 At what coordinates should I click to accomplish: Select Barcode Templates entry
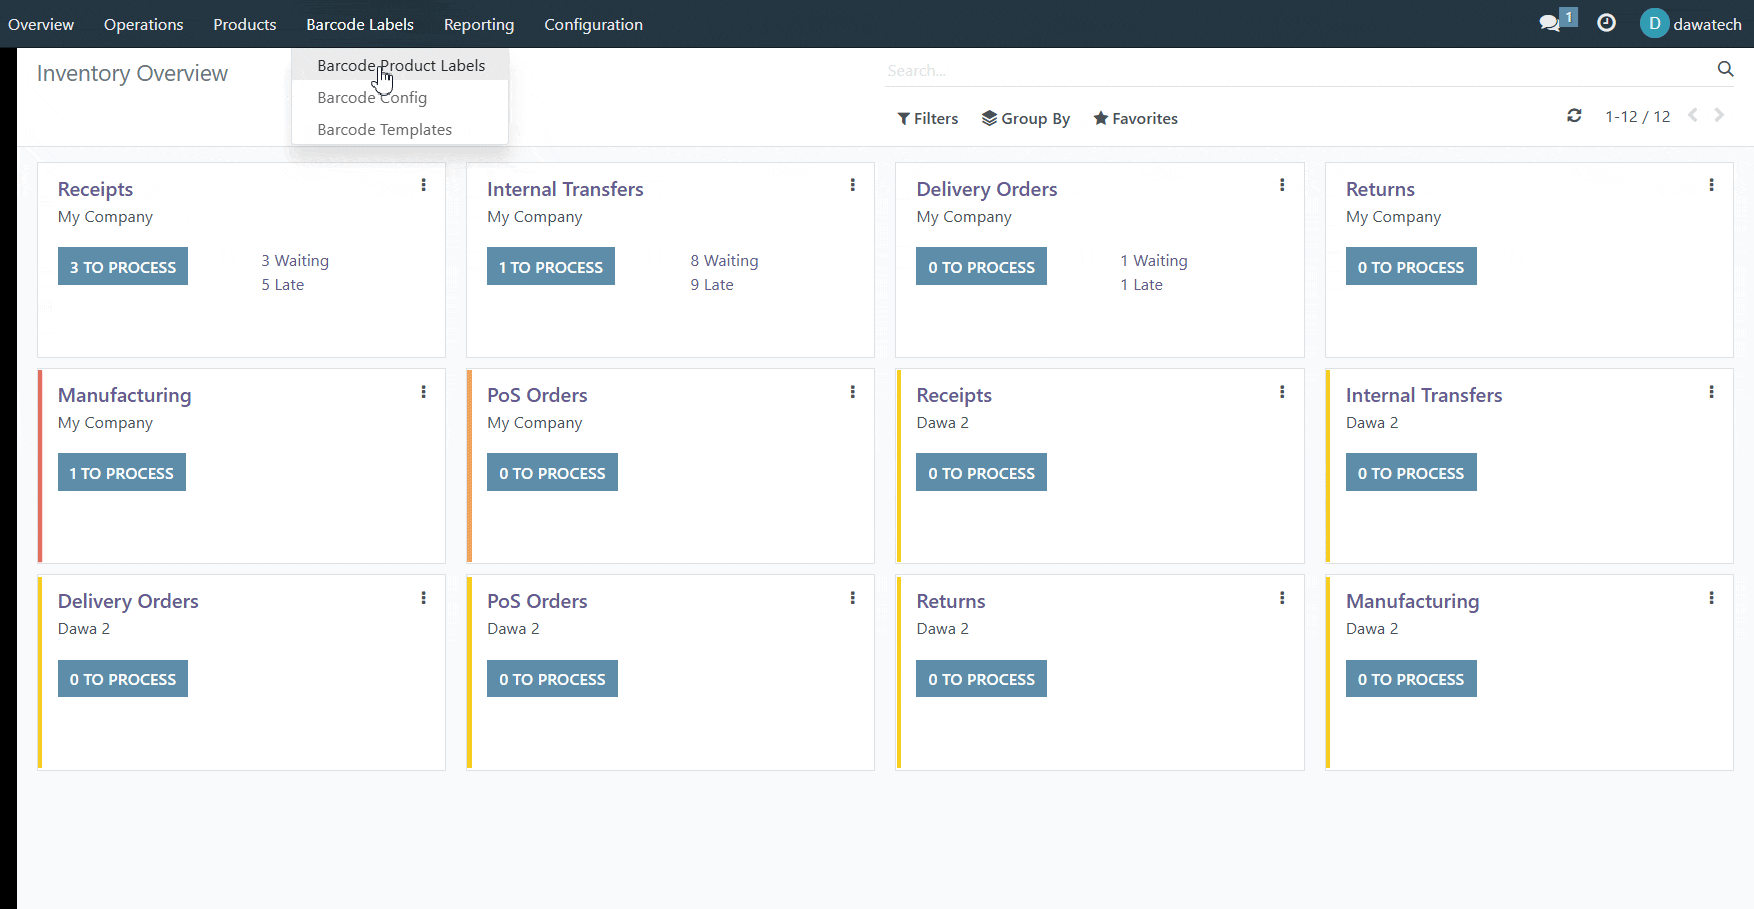(400, 129)
